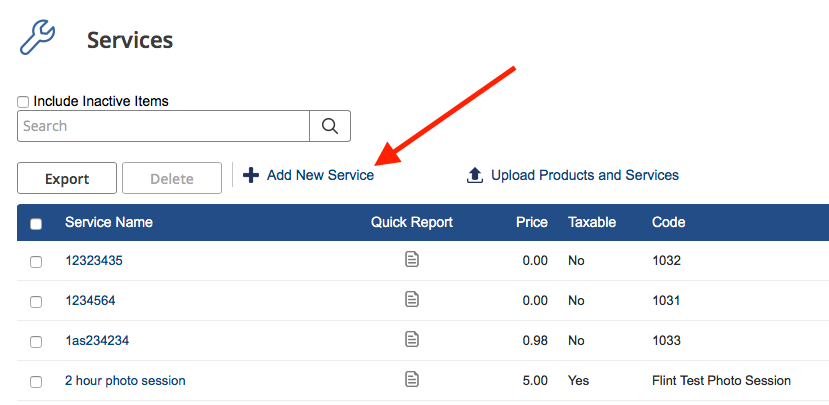
Task: Click into the Search text field
Action: point(163,126)
